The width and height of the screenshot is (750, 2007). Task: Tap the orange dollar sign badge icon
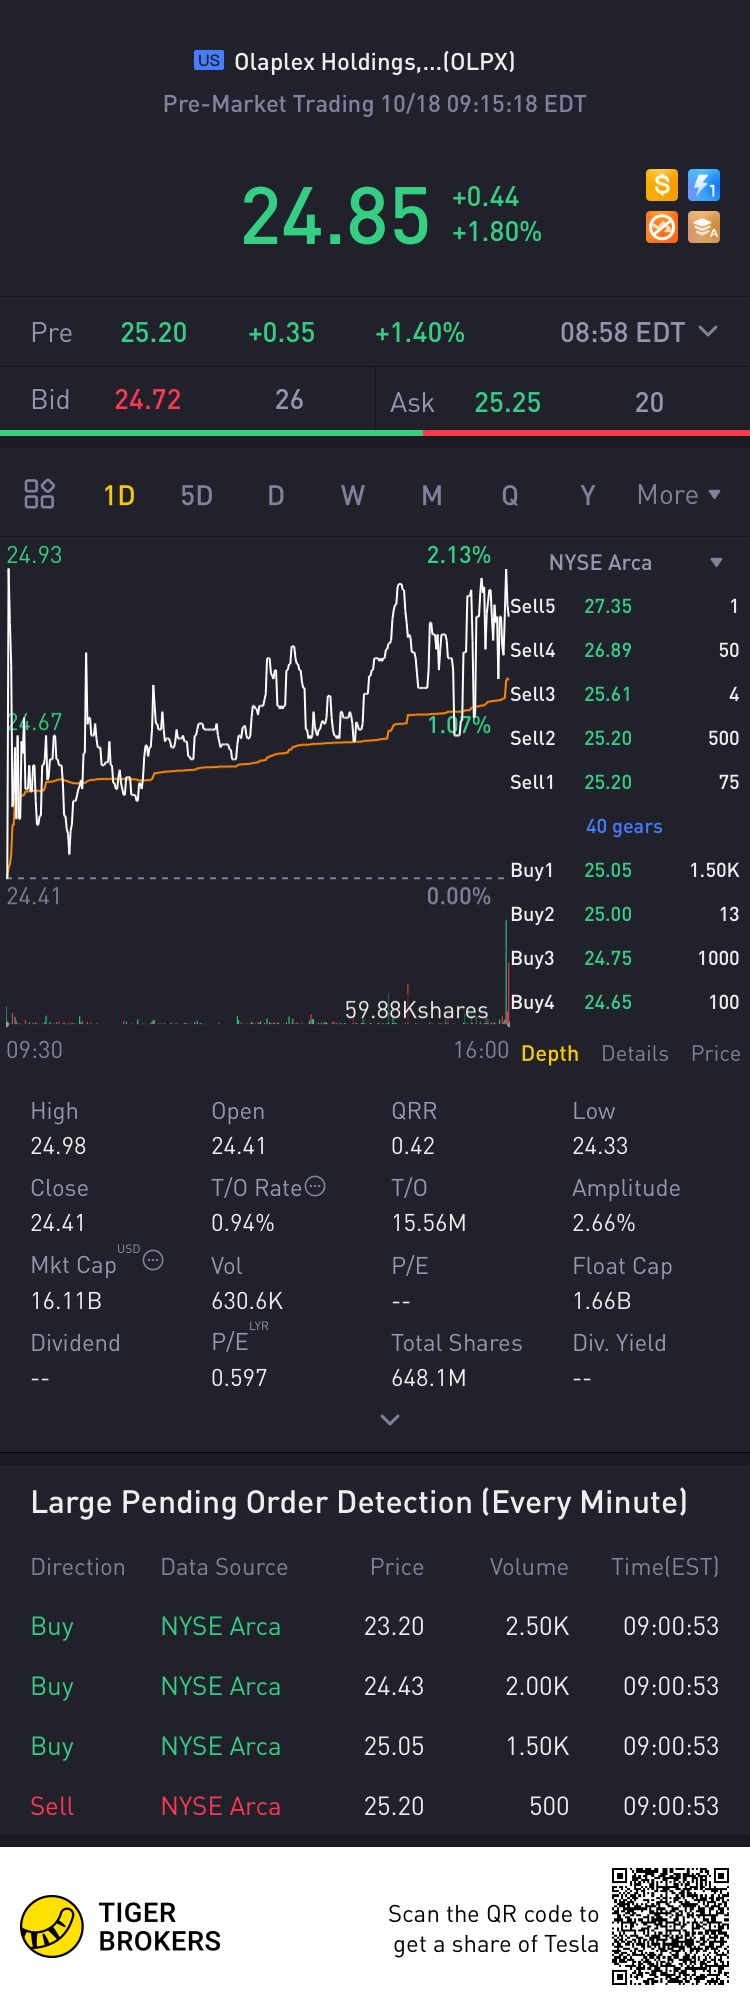click(662, 185)
